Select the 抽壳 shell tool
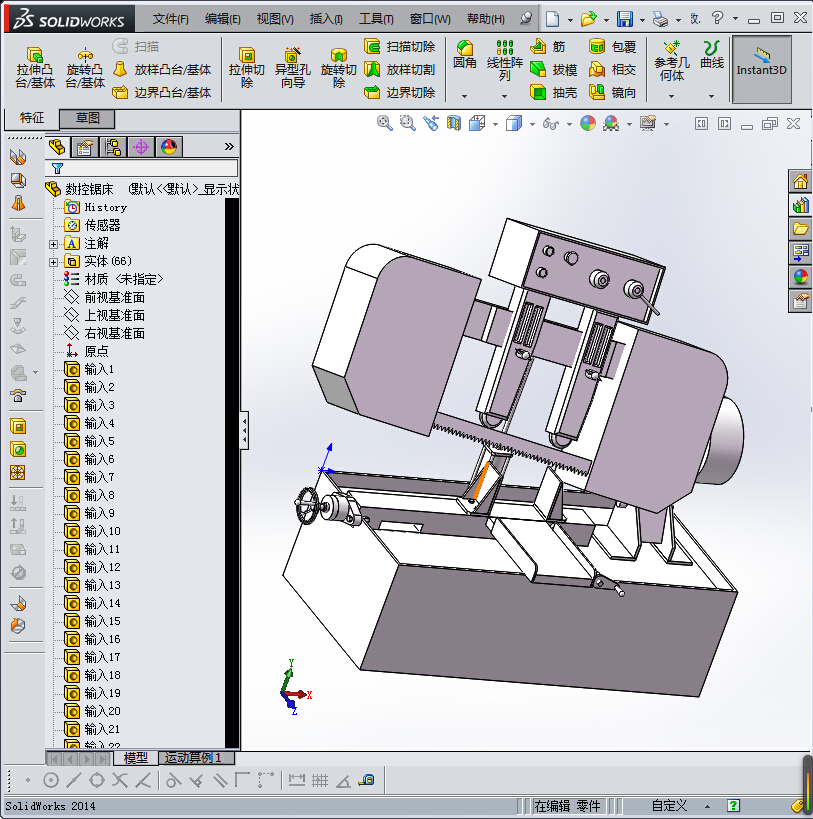The height and width of the screenshot is (819, 813). (x=553, y=92)
